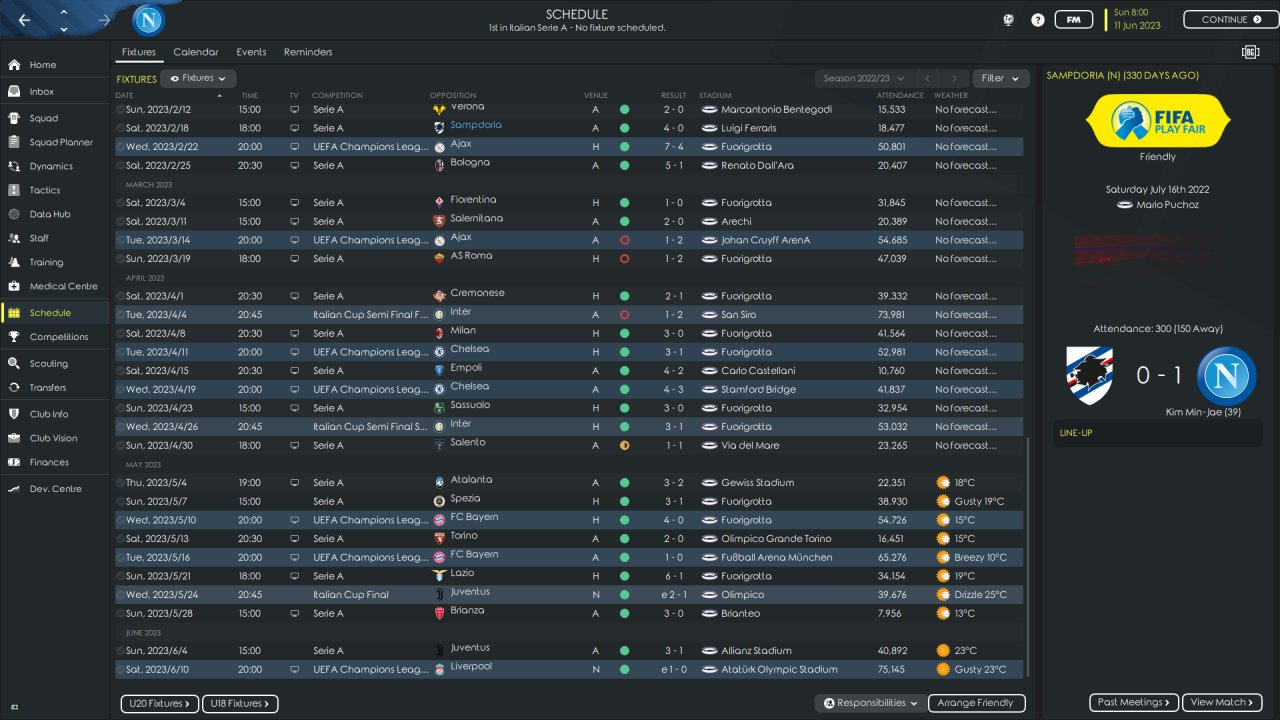The height and width of the screenshot is (720, 1280).
Task: Click View Match
Action: pos(1222,702)
